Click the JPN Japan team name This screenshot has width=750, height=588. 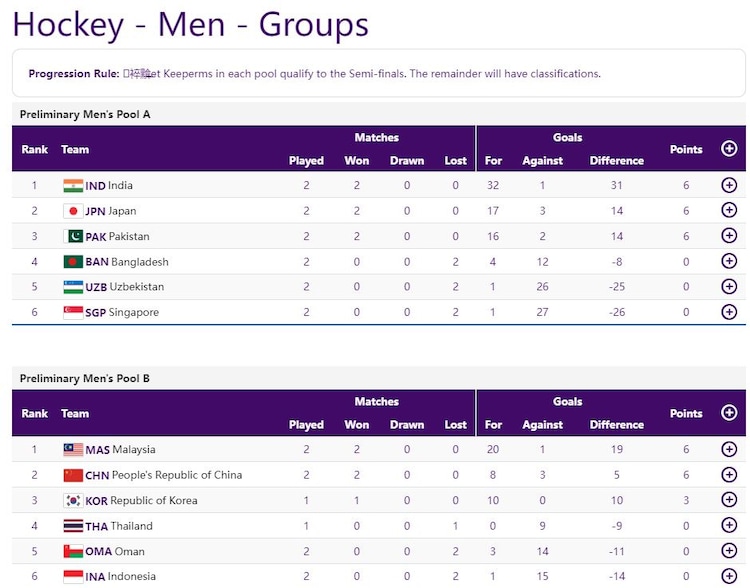click(x=111, y=211)
